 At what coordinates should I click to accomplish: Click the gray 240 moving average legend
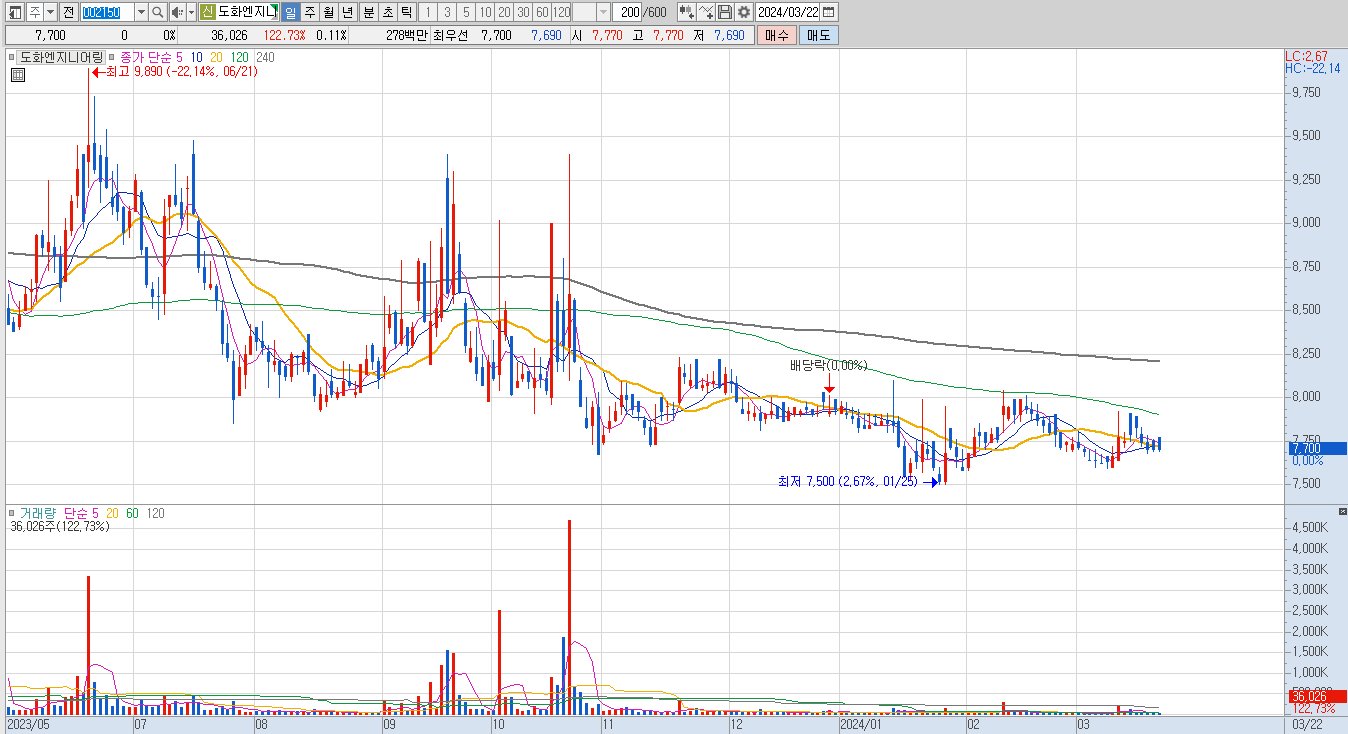(x=265, y=58)
